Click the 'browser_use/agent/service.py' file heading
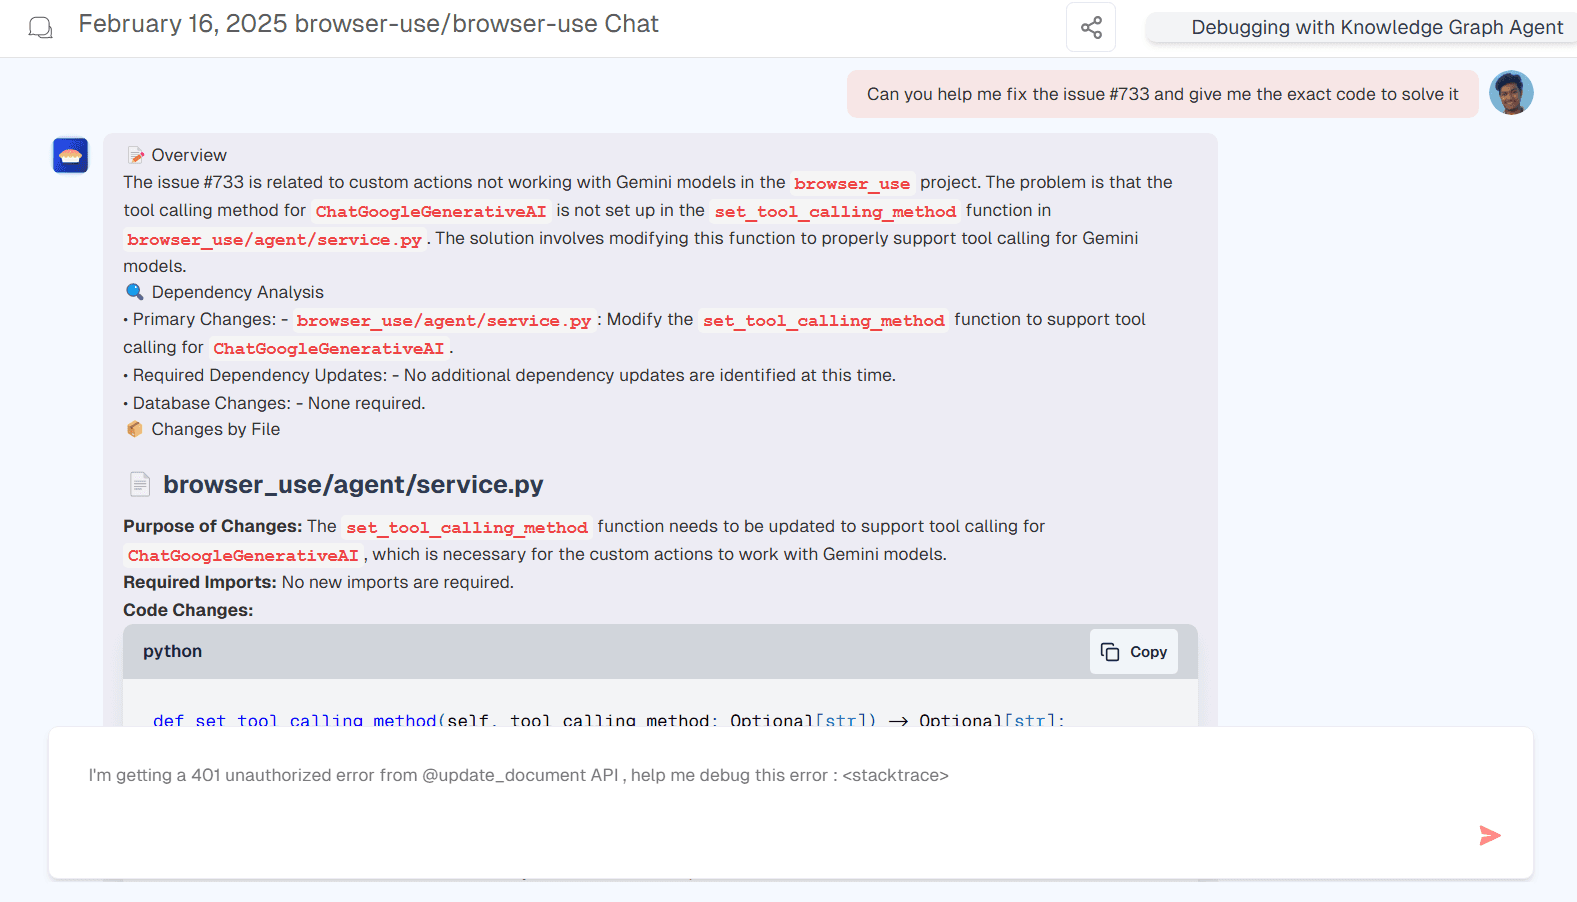Viewport: 1577px width, 902px height. pos(353,485)
